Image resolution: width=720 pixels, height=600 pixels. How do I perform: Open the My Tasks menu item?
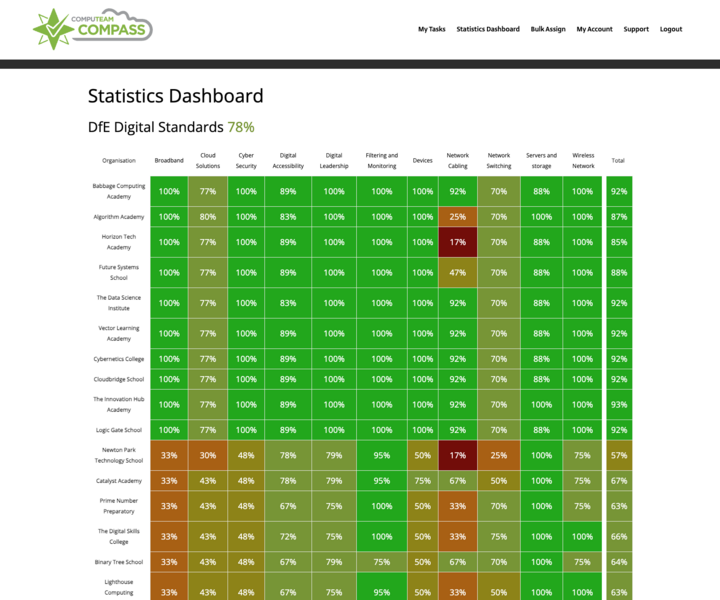(x=431, y=29)
